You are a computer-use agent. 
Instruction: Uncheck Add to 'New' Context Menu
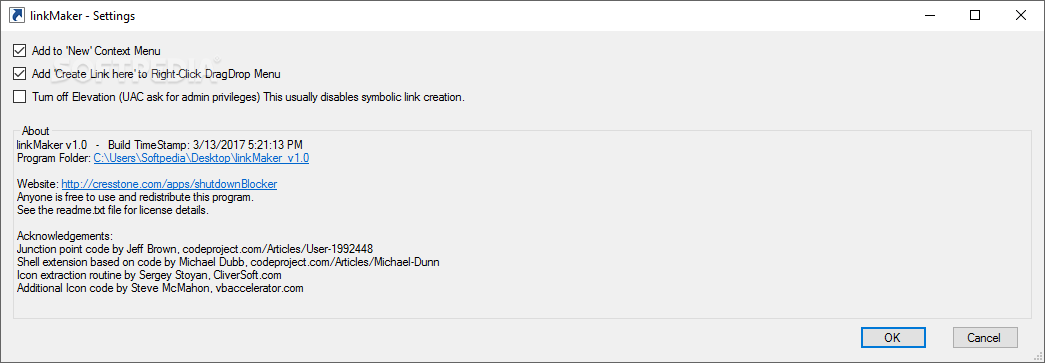(x=19, y=51)
